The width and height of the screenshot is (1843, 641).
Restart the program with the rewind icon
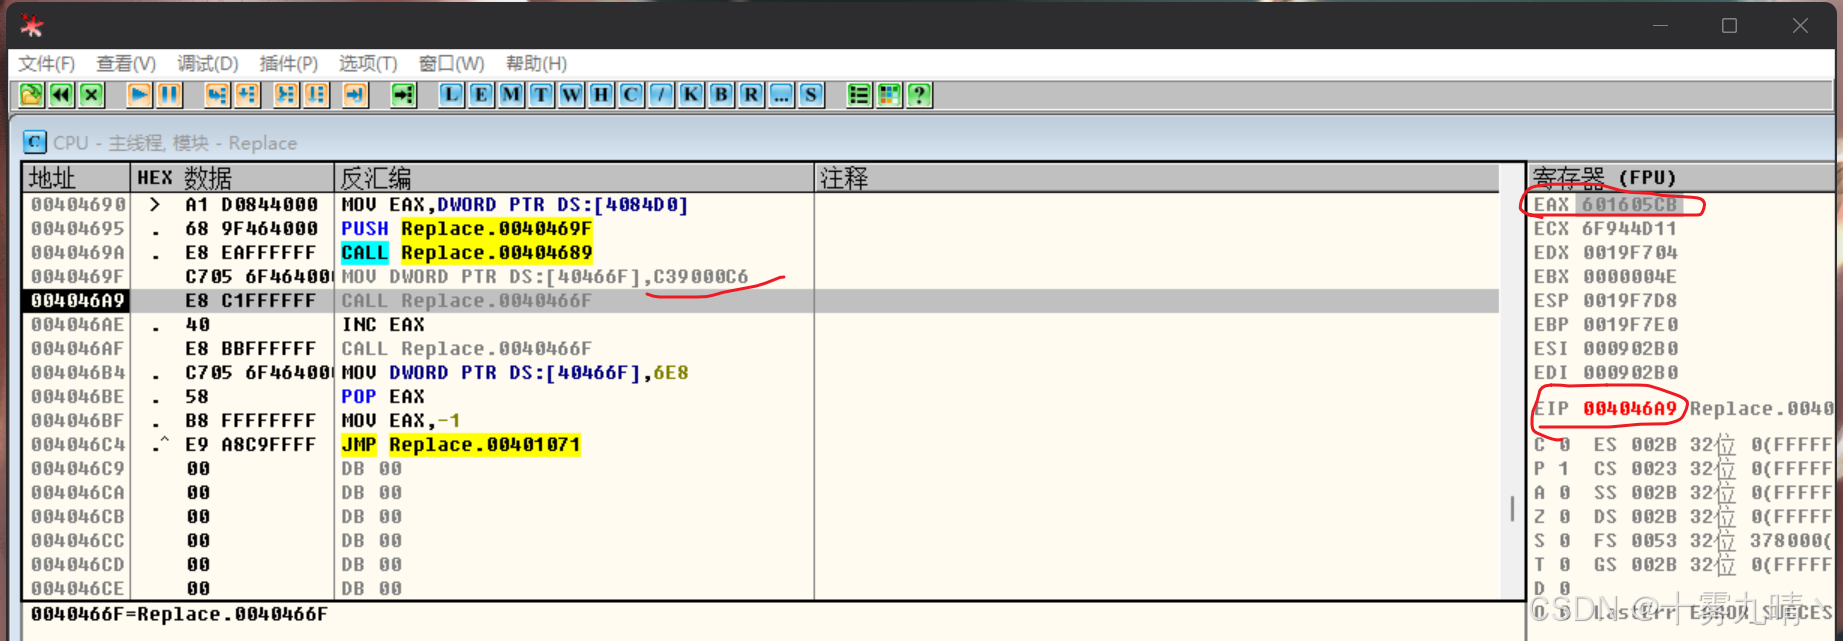61,95
